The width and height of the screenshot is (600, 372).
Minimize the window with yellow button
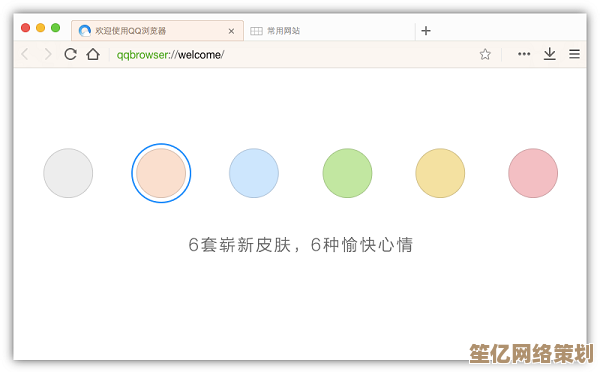[x=41, y=28]
